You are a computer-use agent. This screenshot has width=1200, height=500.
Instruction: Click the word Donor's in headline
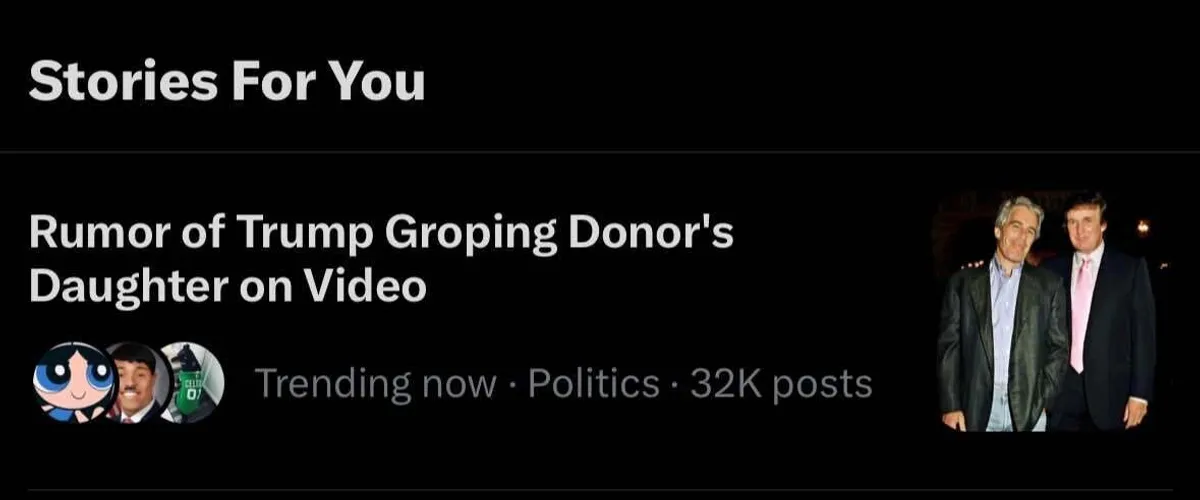click(x=651, y=234)
